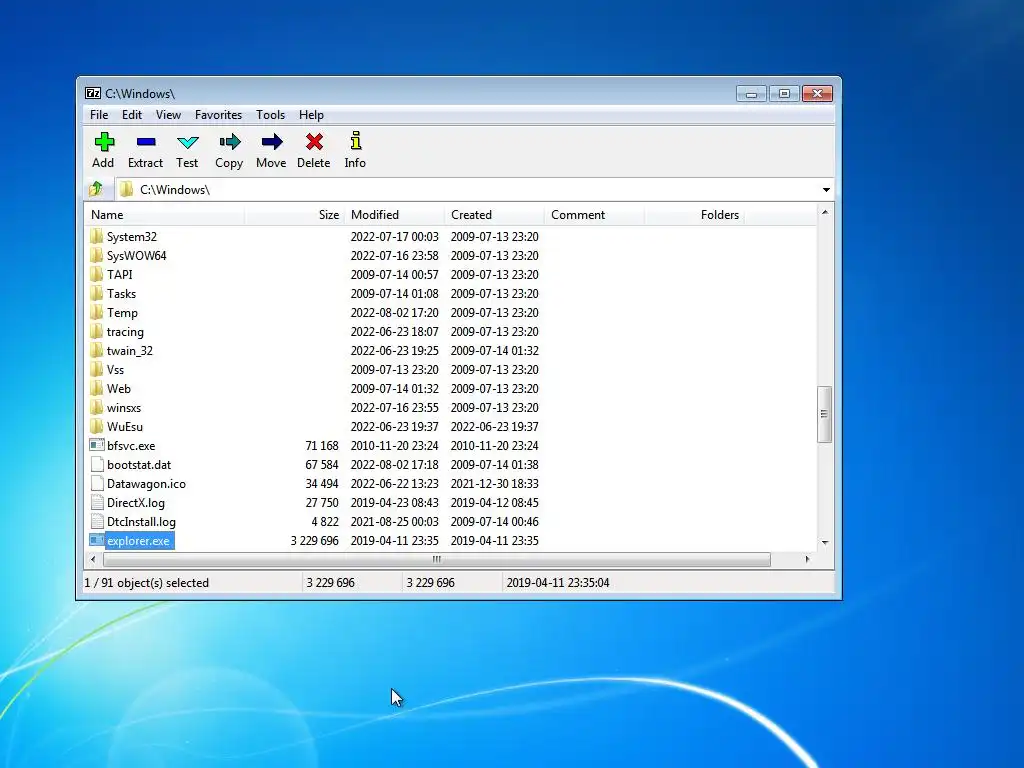This screenshot has height=768, width=1024.
Task: Expand the address bar path dropdown
Action: coord(826,189)
